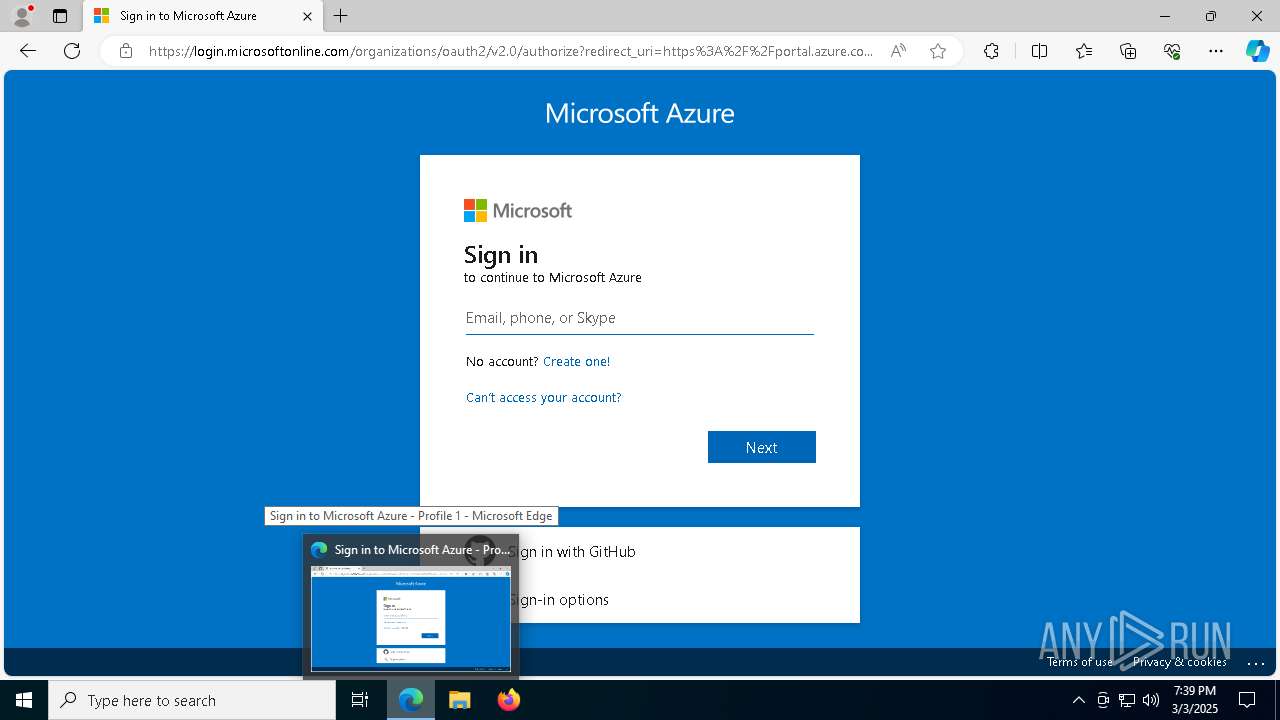Go back with the back arrow

pyautogui.click(x=28, y=51)
